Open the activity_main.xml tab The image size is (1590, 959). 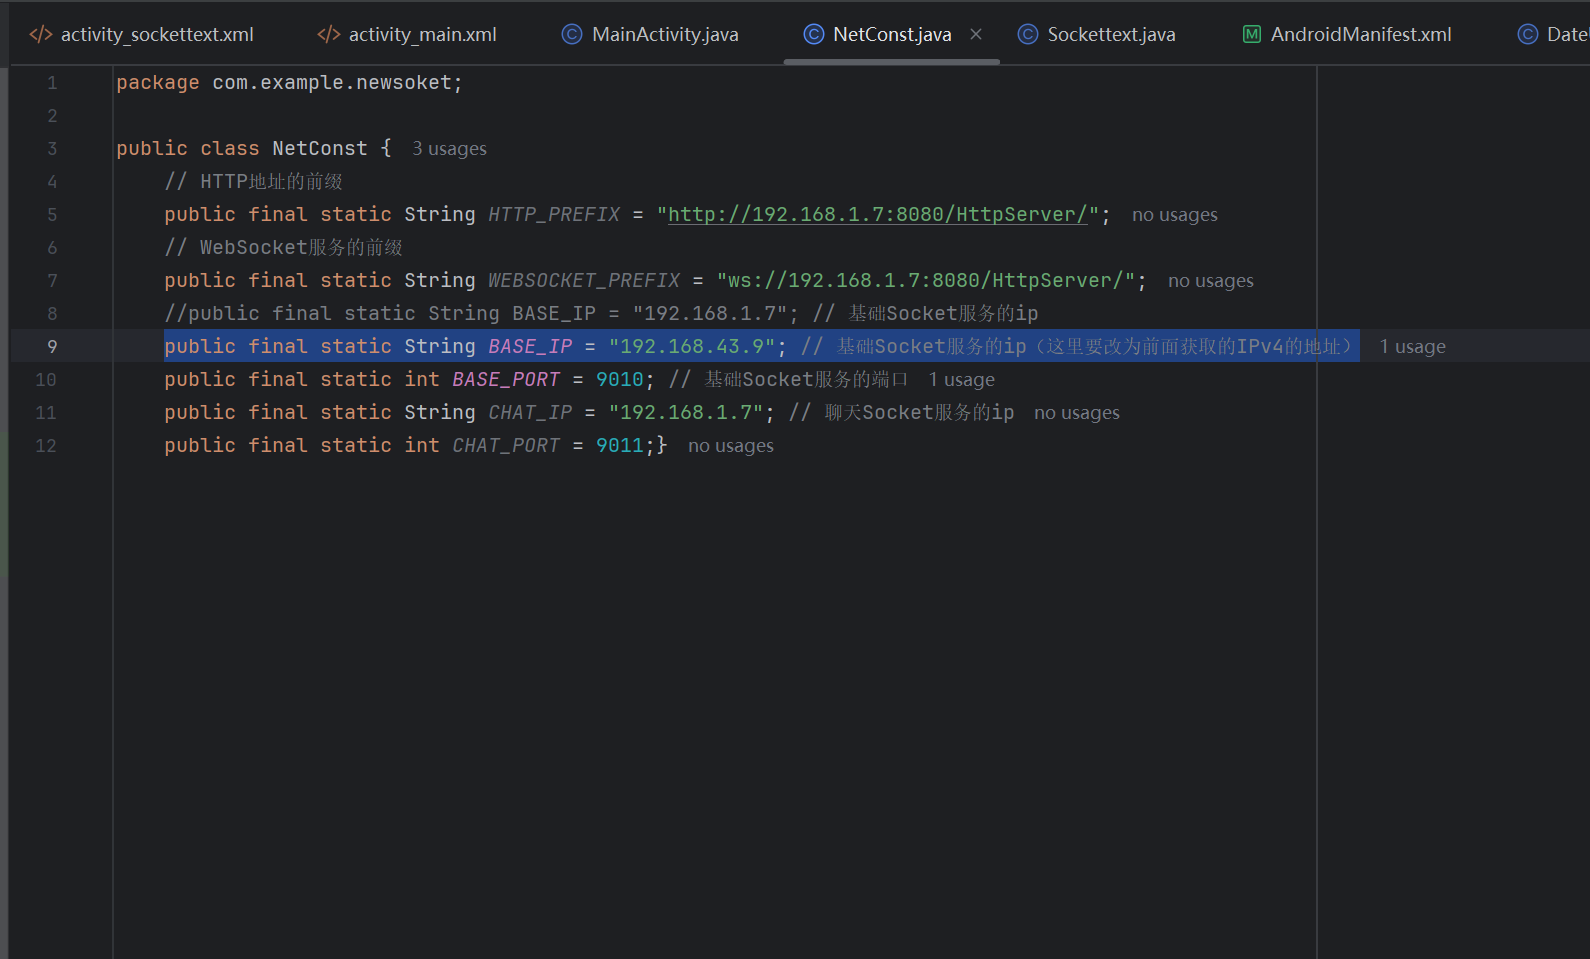click(x=421, y=35)
